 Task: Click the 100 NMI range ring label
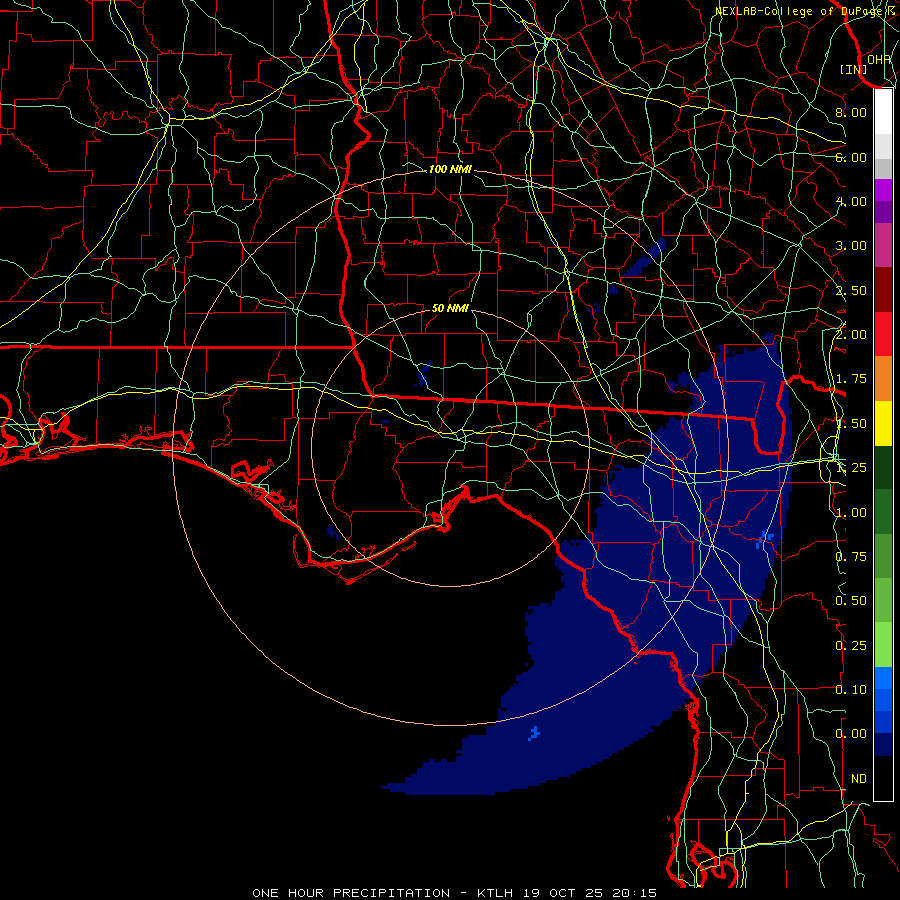[x=450, y=169]
